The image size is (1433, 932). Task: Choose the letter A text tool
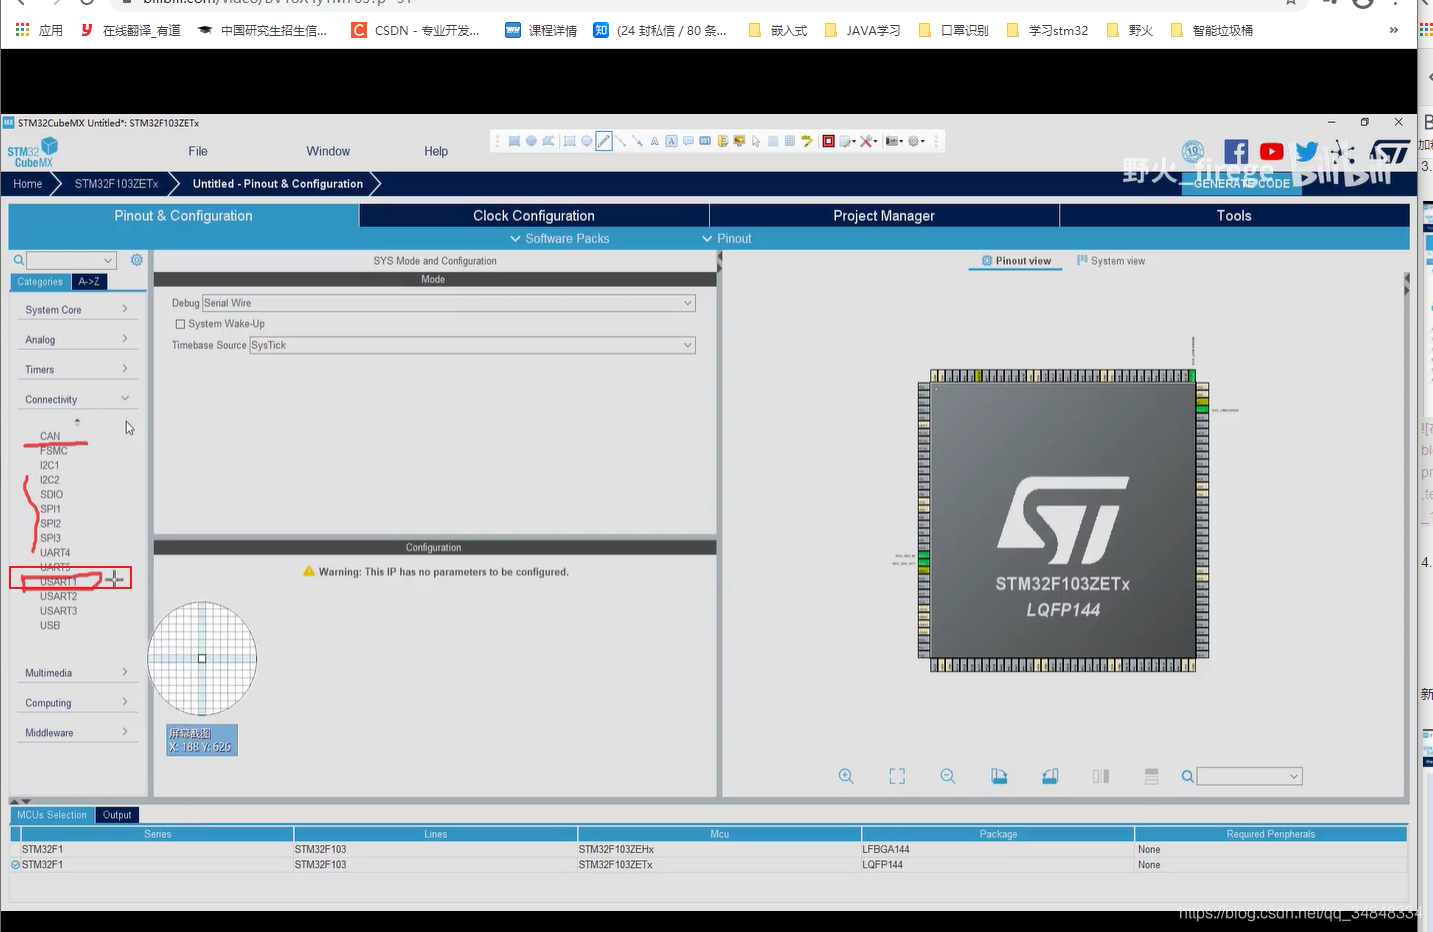[x=654, y=141]
